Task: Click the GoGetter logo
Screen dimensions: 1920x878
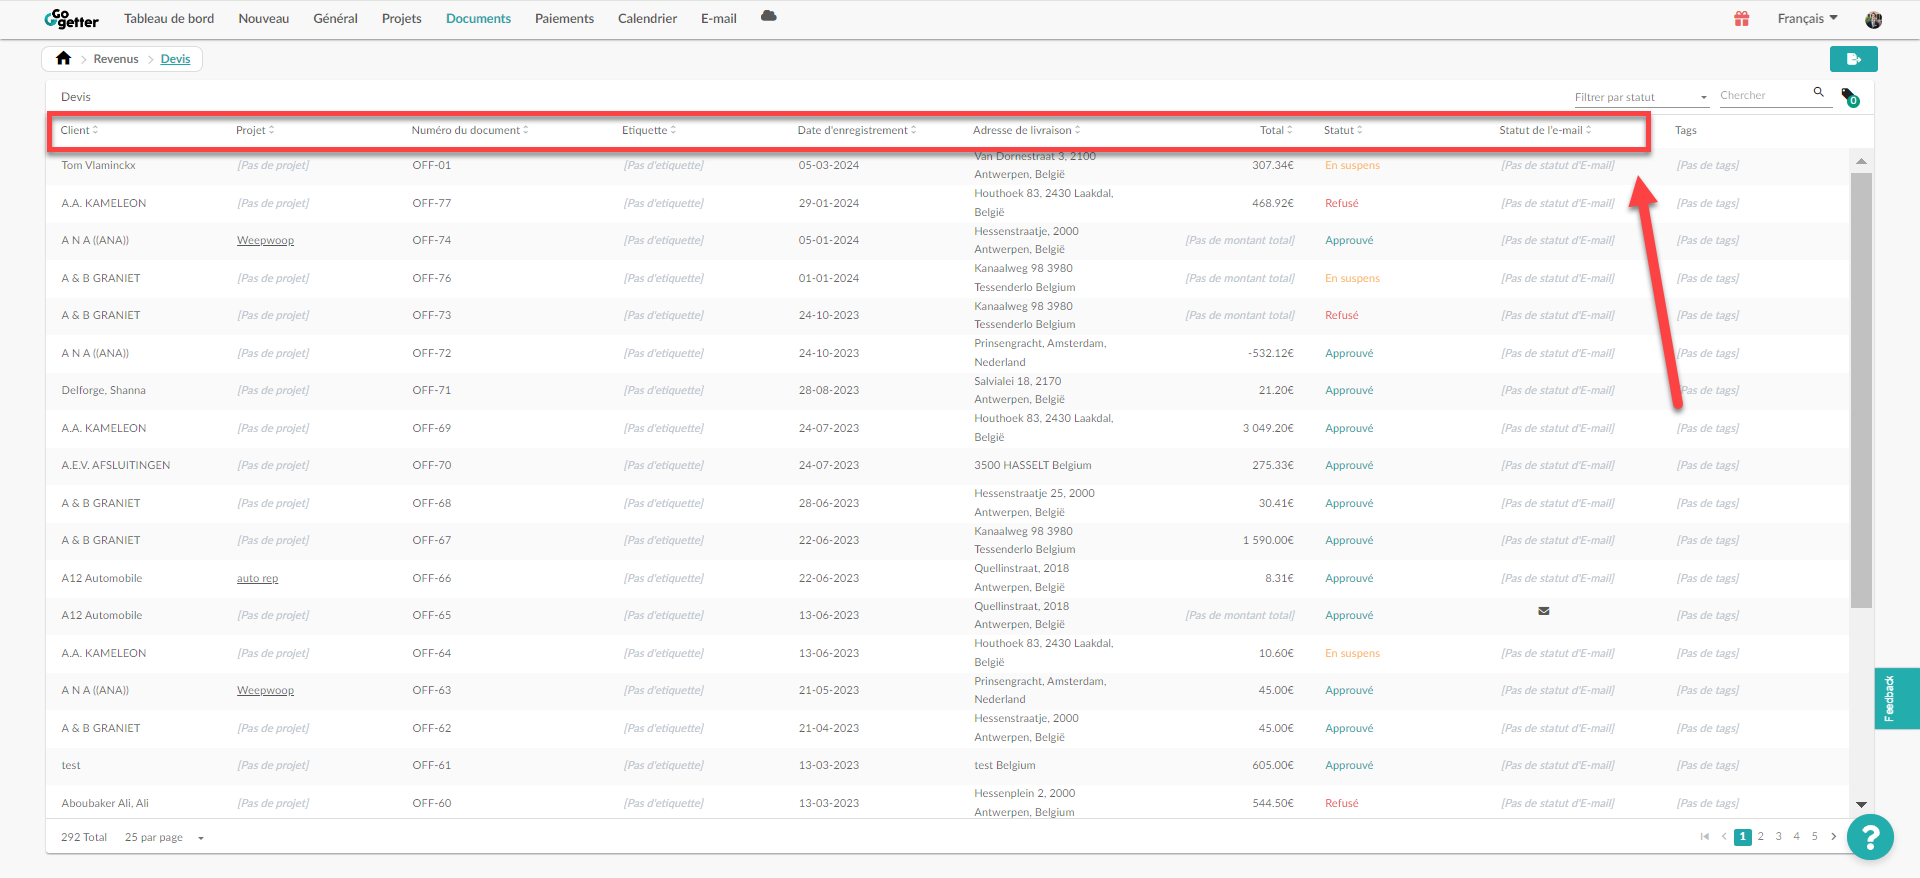Action: tap(71, 18)
